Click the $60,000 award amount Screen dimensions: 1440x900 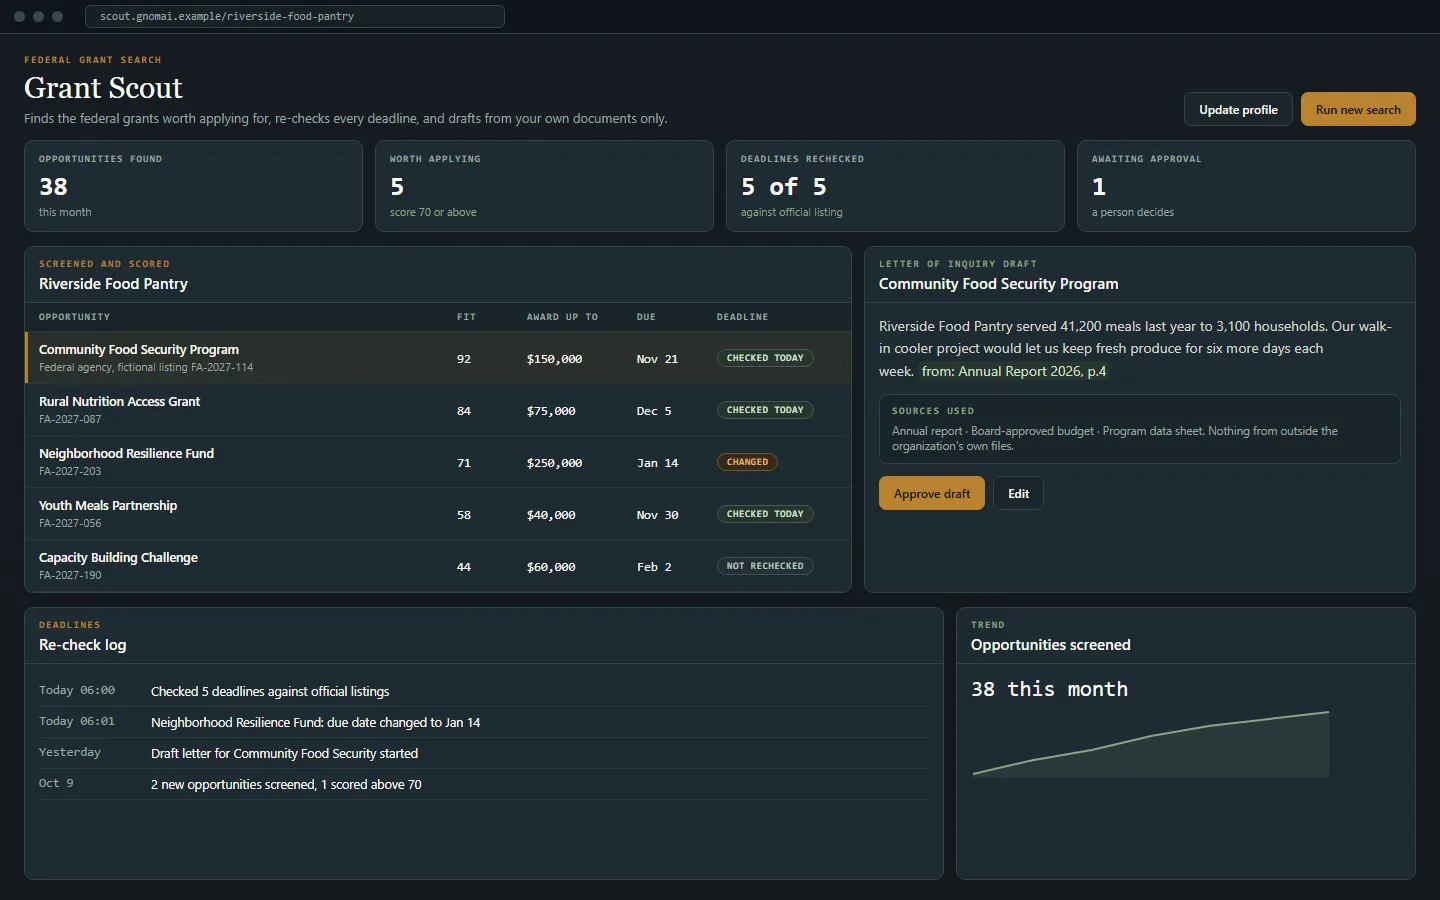551,567
